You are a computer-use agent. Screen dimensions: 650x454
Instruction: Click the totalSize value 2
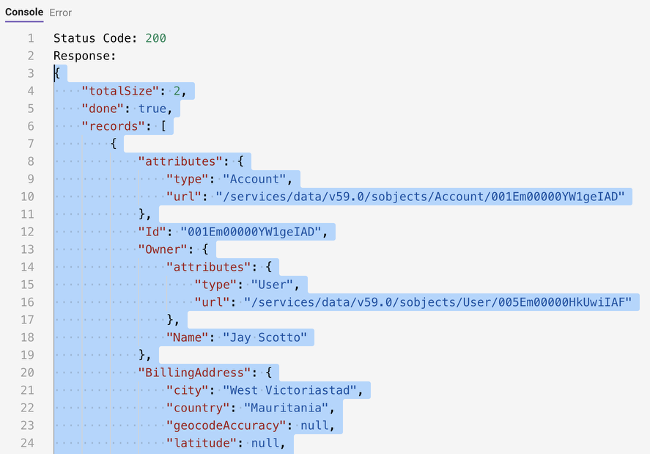click(x=177, y=91)
